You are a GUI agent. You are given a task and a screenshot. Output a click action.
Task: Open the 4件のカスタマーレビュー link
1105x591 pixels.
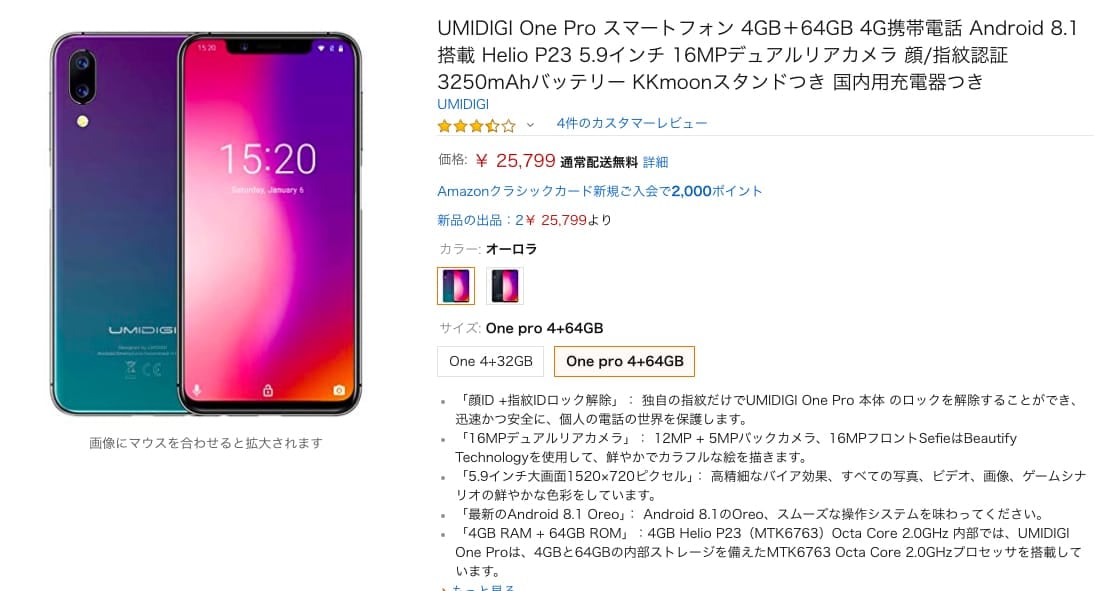631,123
